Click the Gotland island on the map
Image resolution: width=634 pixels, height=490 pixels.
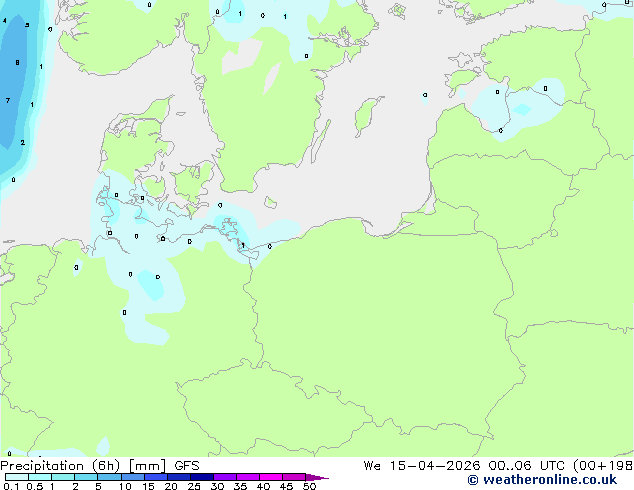click(x=366, y=115)
